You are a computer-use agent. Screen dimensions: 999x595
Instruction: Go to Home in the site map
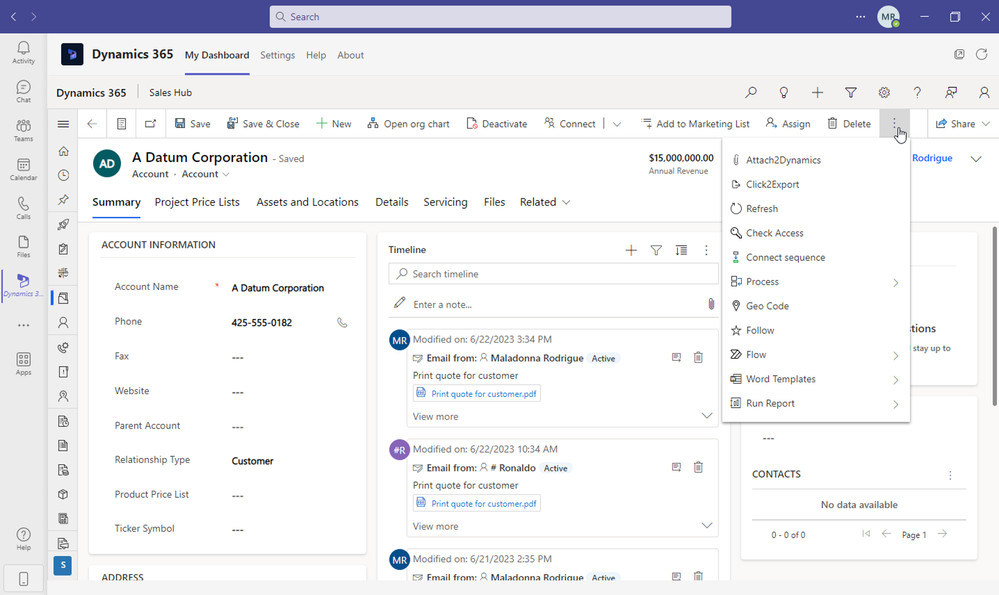tap(63, 151)
